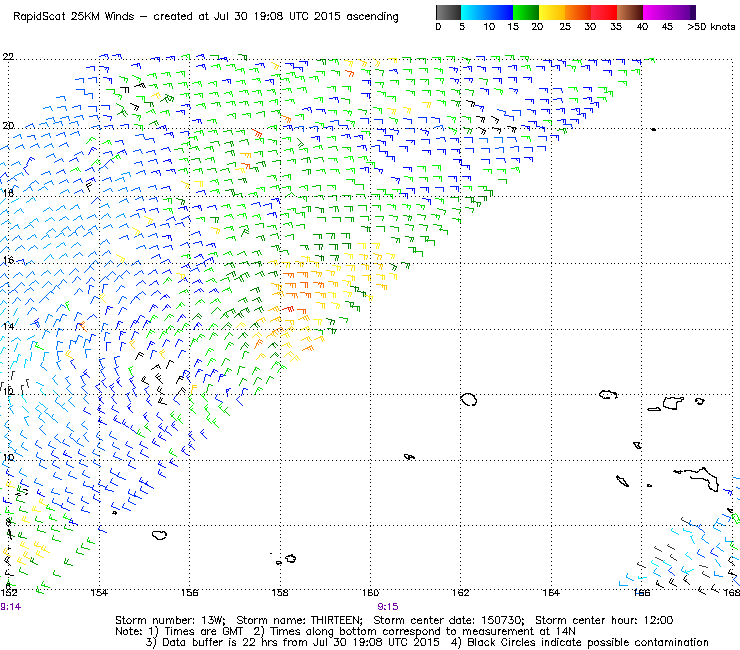The width and height of the screenshot is (740, 650).
Task: Click latitude label '22' on left axis
Action: (8, 57)
